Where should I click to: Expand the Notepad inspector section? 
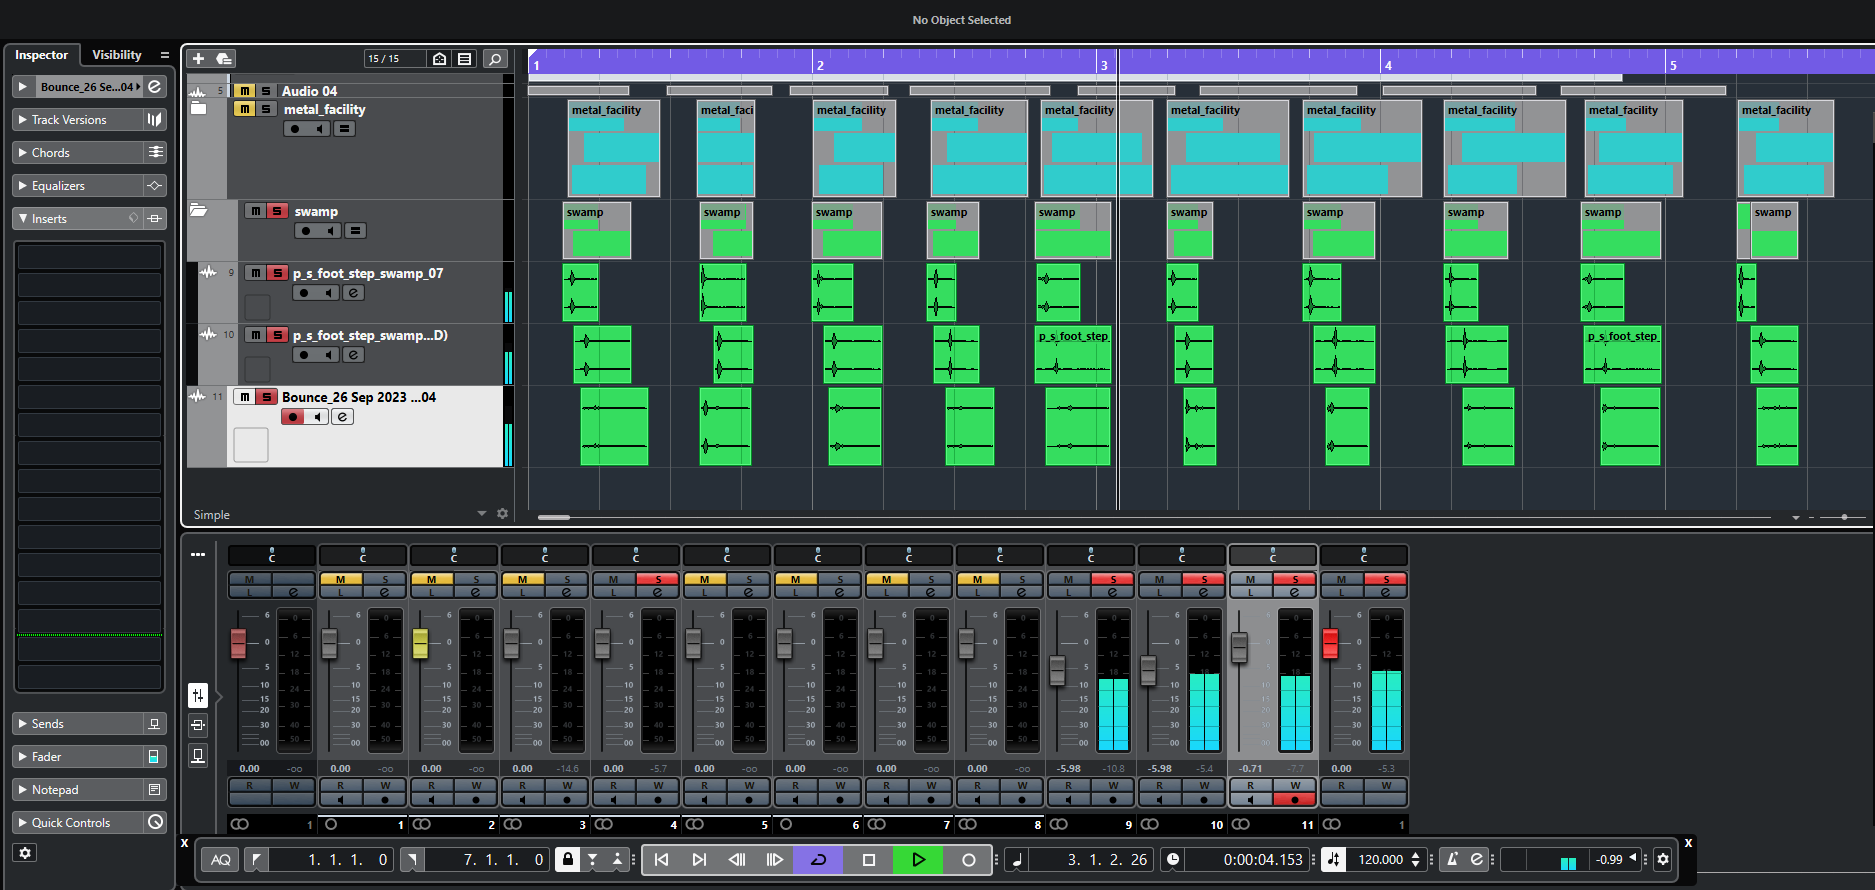78,790
